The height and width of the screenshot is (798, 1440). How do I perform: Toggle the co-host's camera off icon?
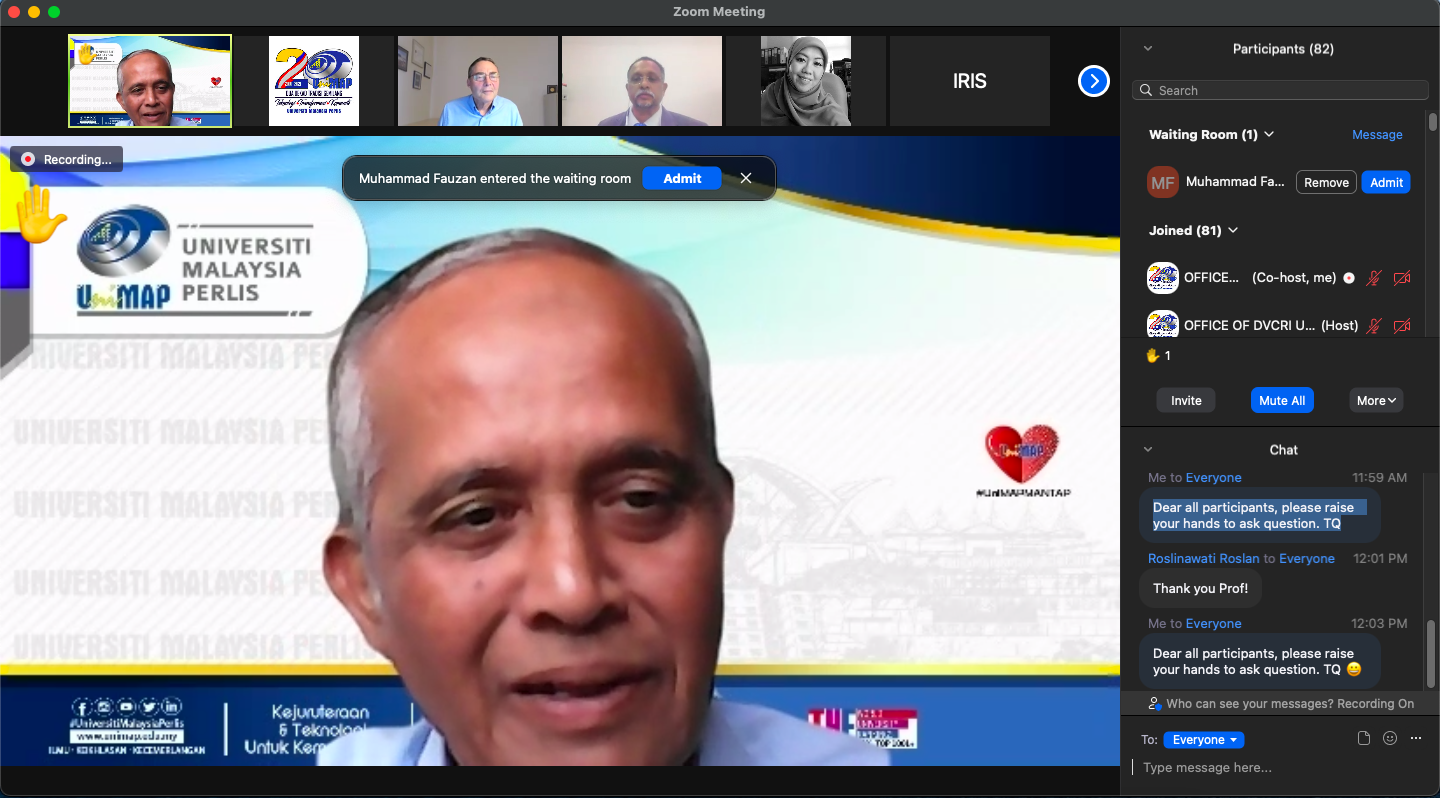coord(1402,278)
